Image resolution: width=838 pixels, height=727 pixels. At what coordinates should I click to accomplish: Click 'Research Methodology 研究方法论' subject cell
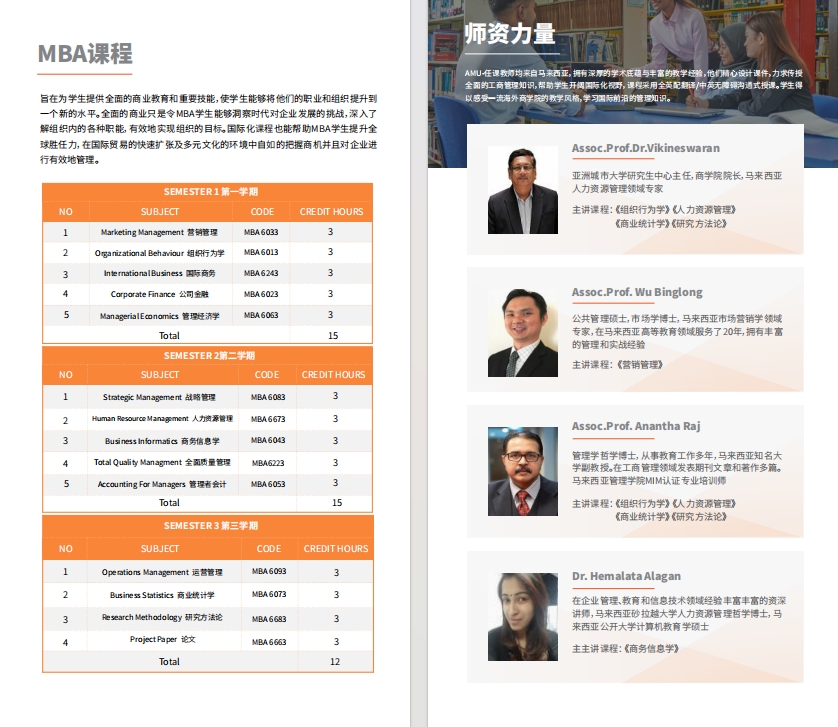coord(162,617)
